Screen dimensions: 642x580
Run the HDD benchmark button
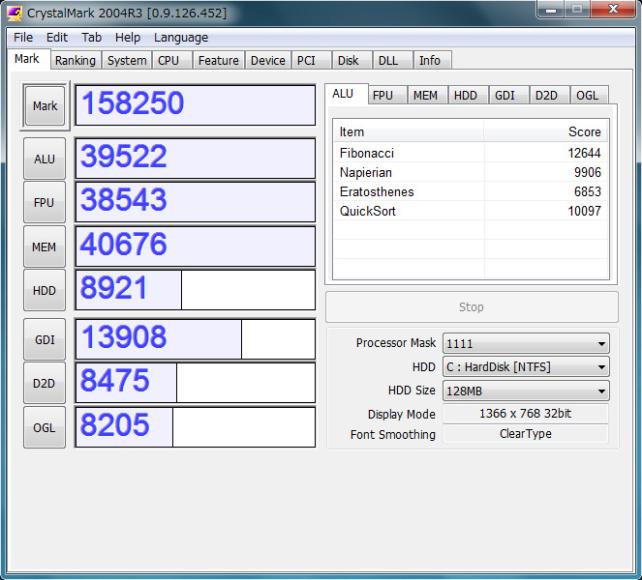(45, 290)
